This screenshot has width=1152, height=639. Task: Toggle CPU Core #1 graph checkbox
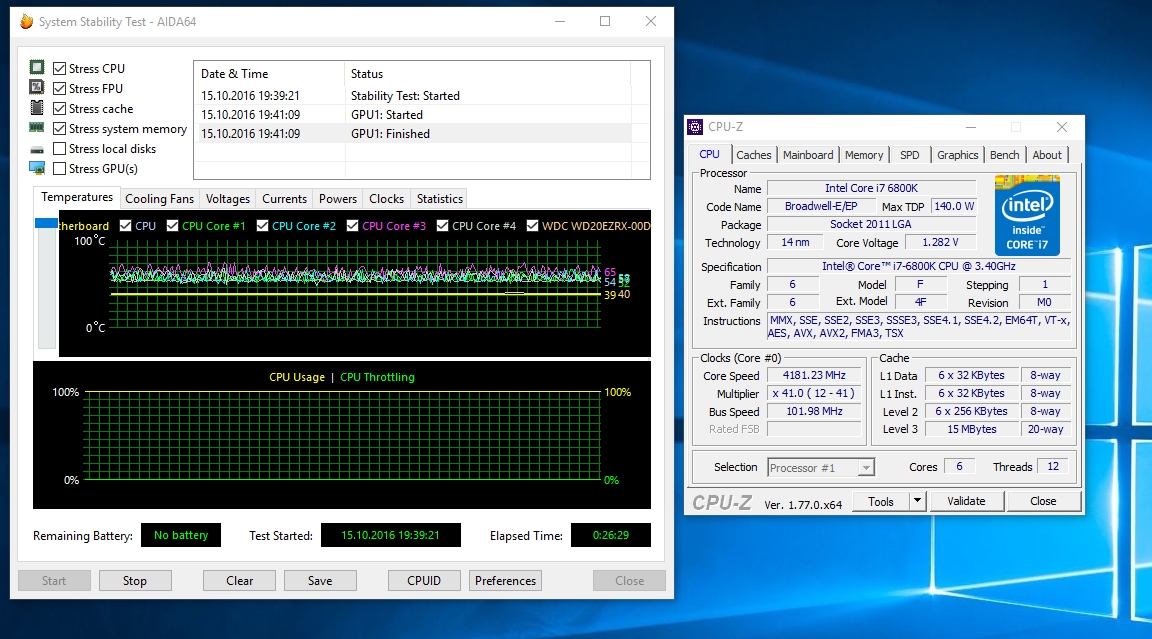(173, 225)
